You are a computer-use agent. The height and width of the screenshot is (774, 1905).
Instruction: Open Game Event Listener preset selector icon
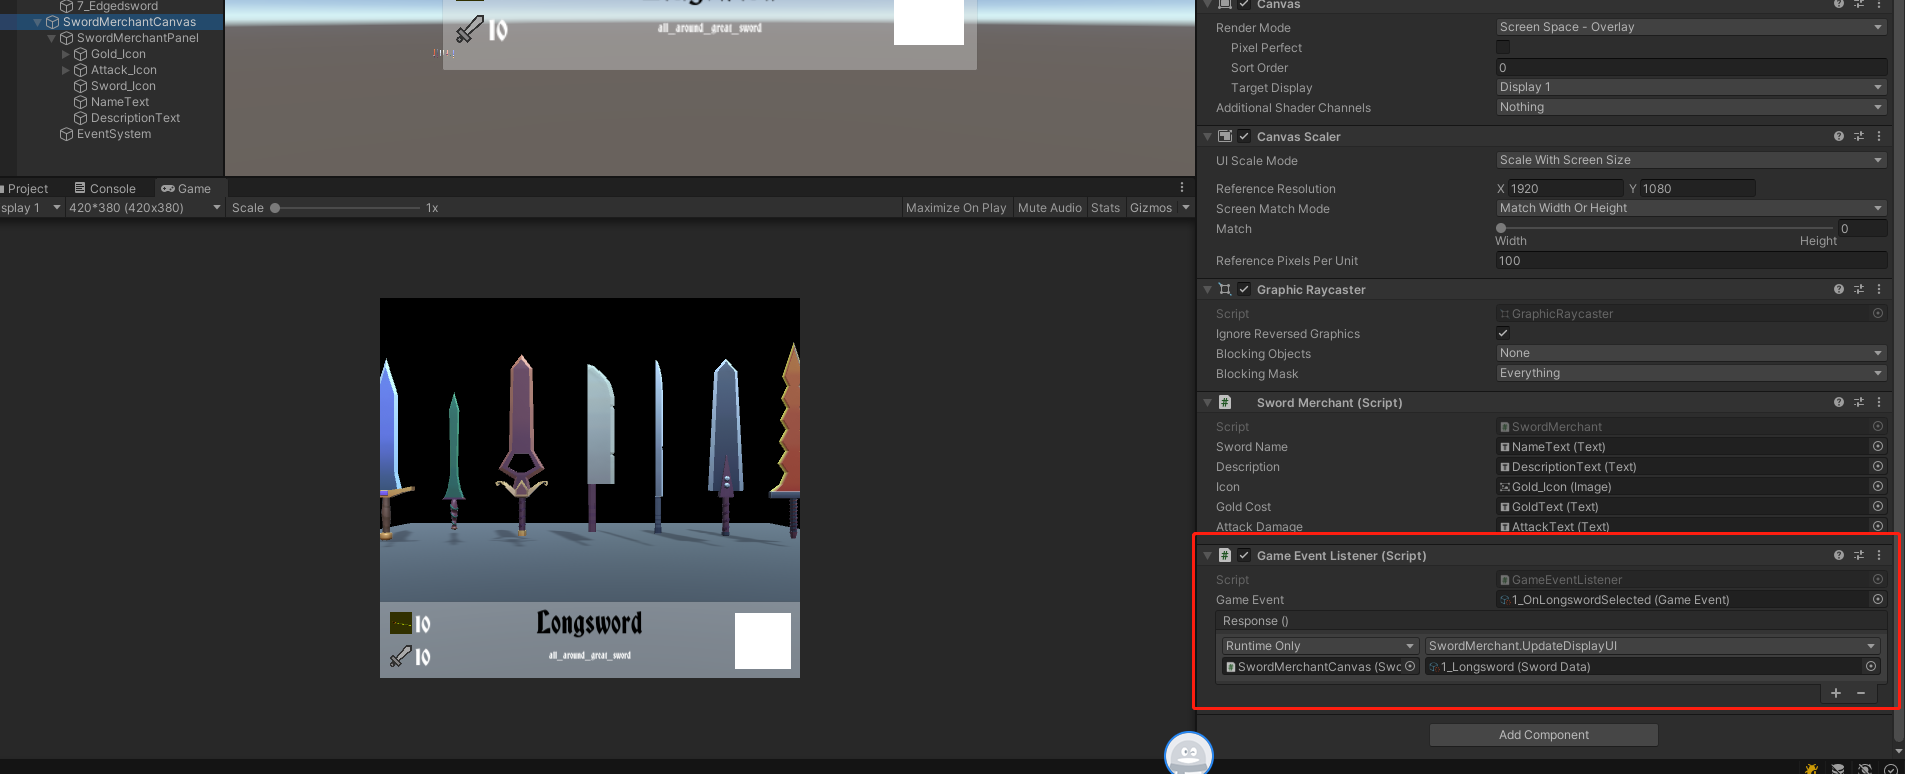1859,555
